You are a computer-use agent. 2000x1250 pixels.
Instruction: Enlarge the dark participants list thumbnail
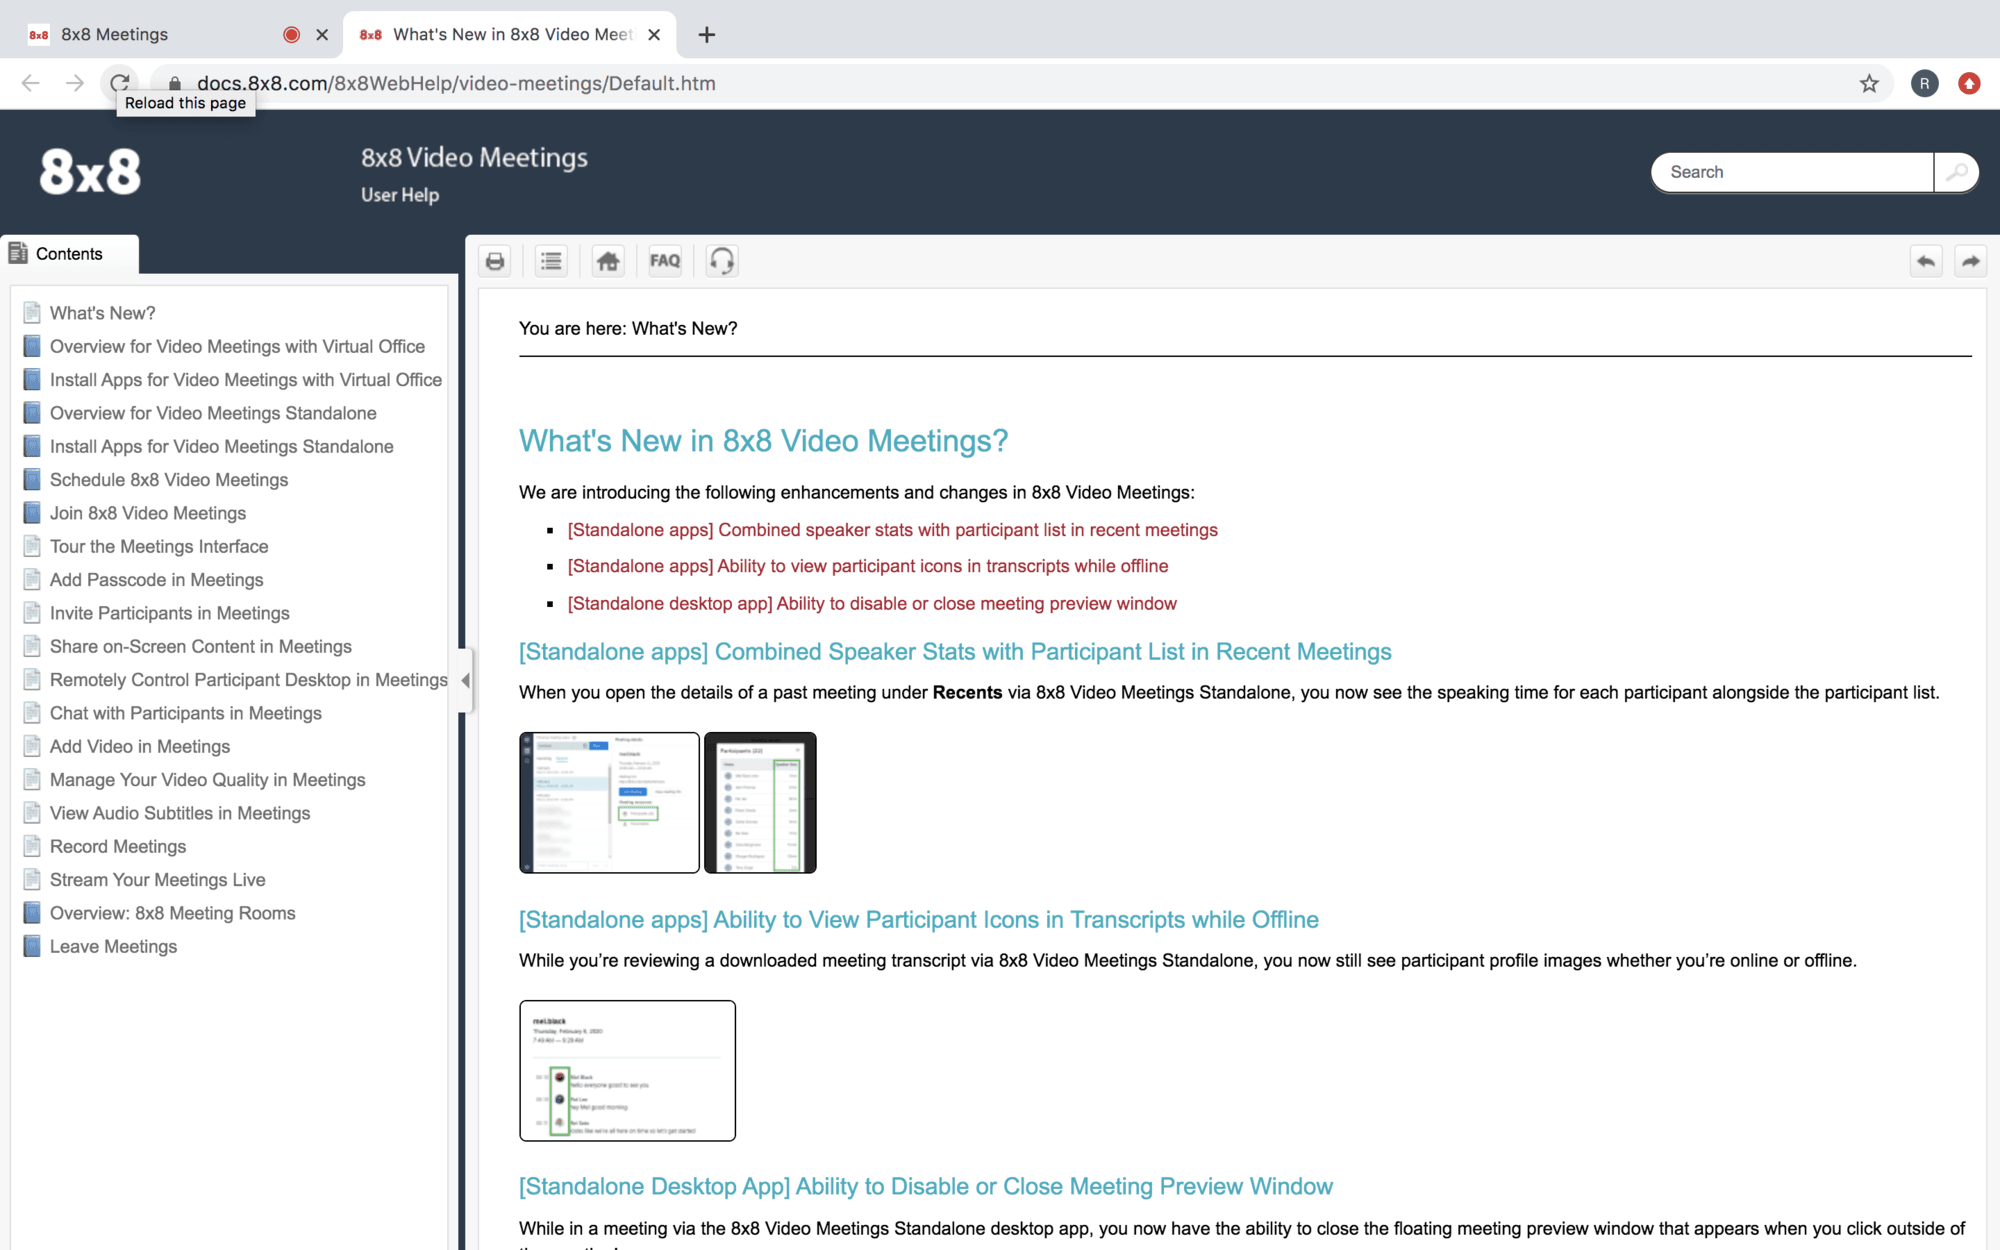(760, 803)
